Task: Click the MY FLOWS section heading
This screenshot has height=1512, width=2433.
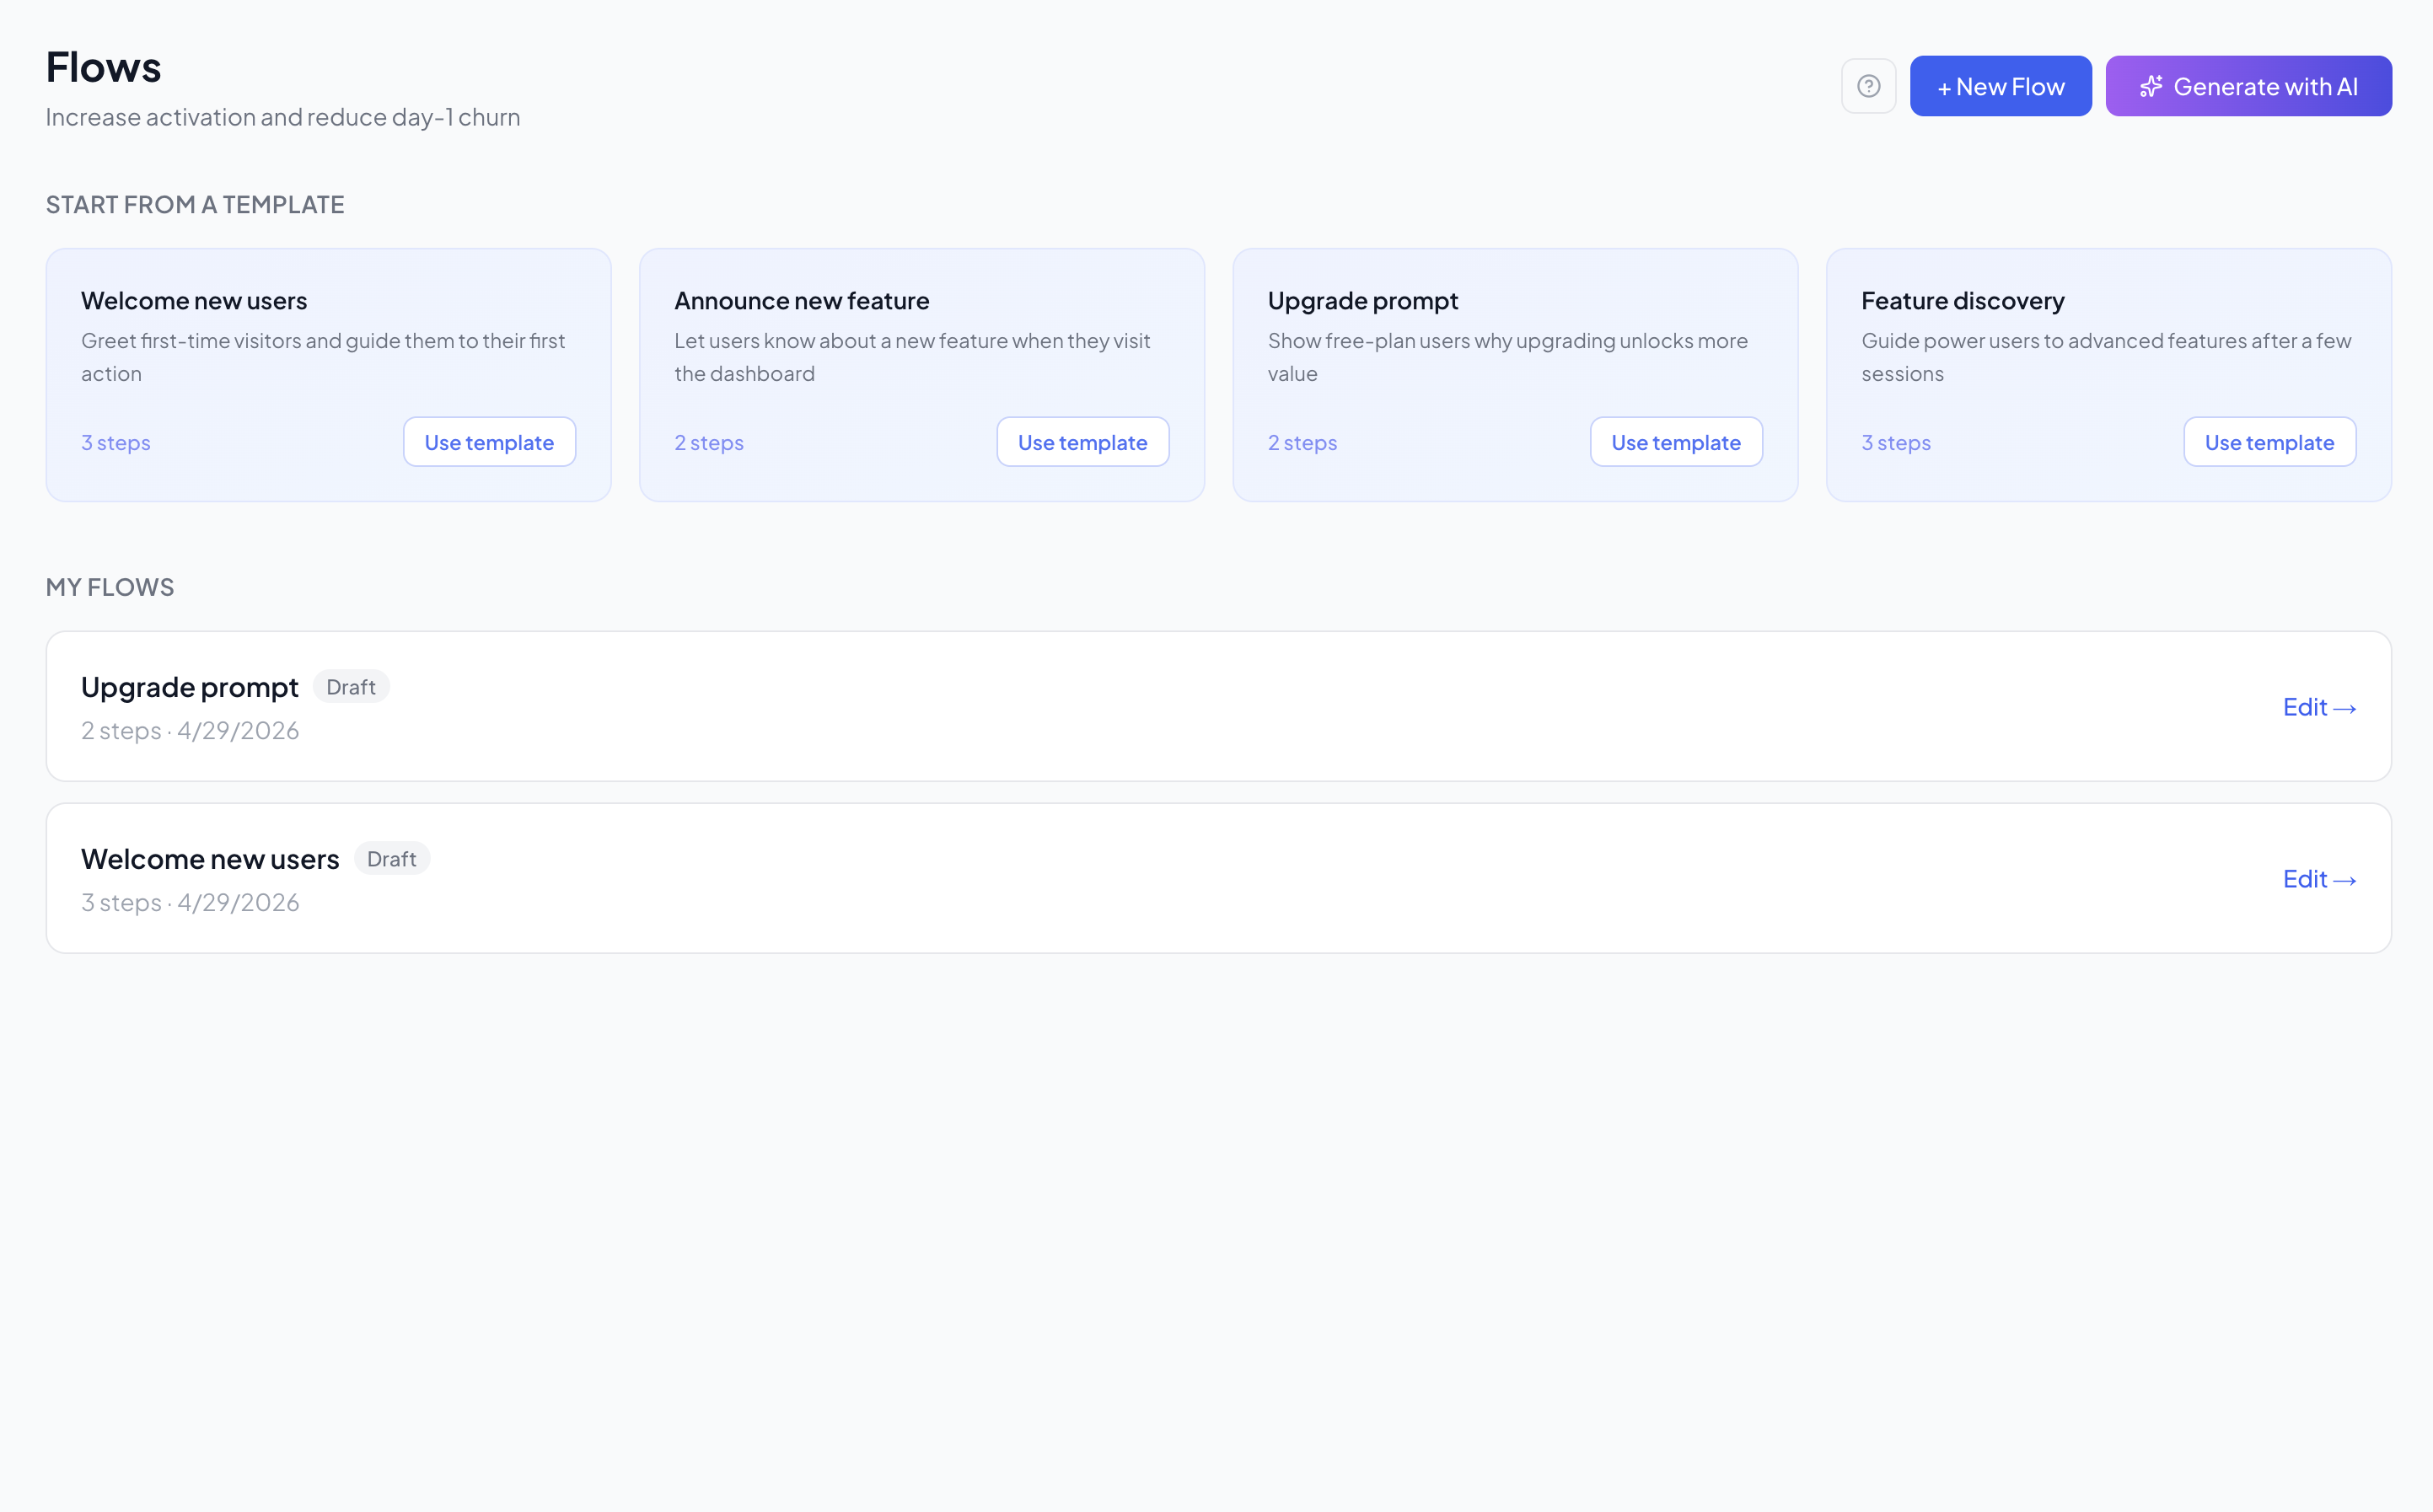Action: click(x=110, y=587)
